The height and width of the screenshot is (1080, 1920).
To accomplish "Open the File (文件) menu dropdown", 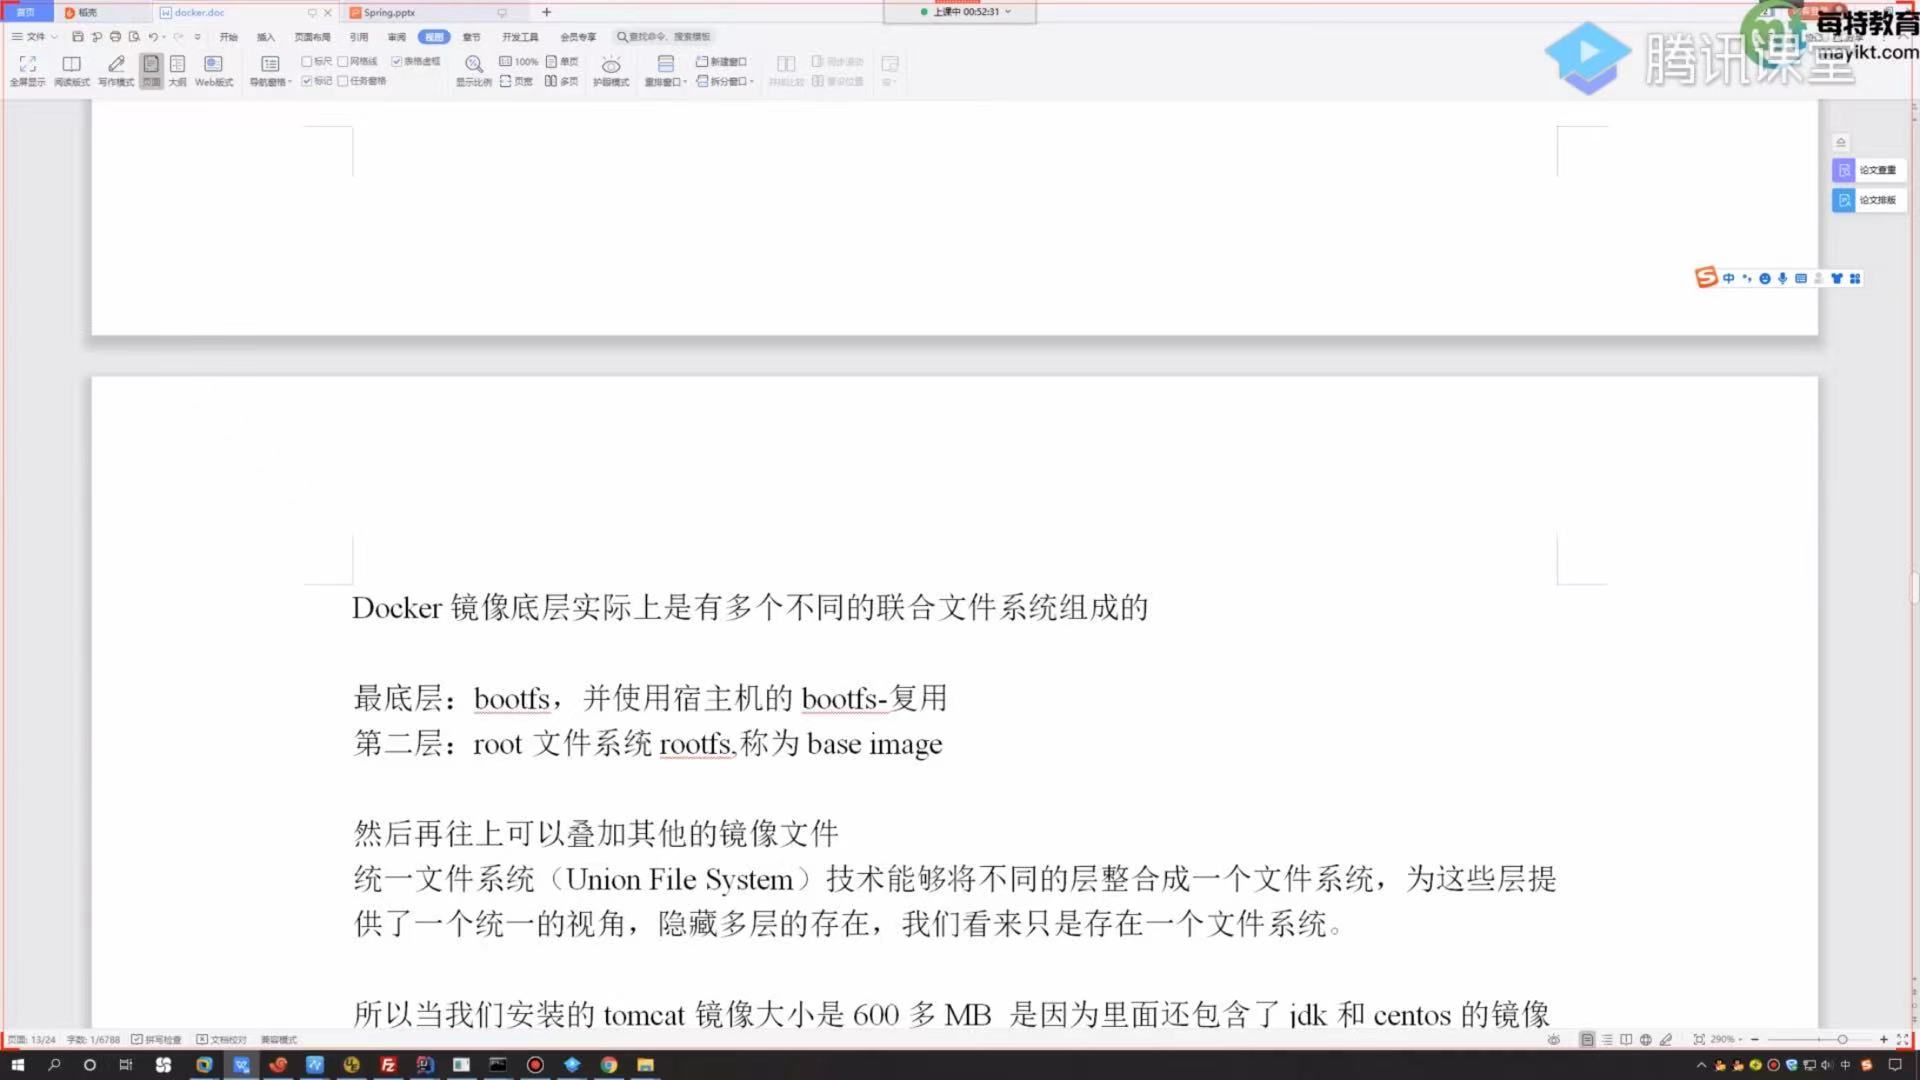I will coord(35,37).
